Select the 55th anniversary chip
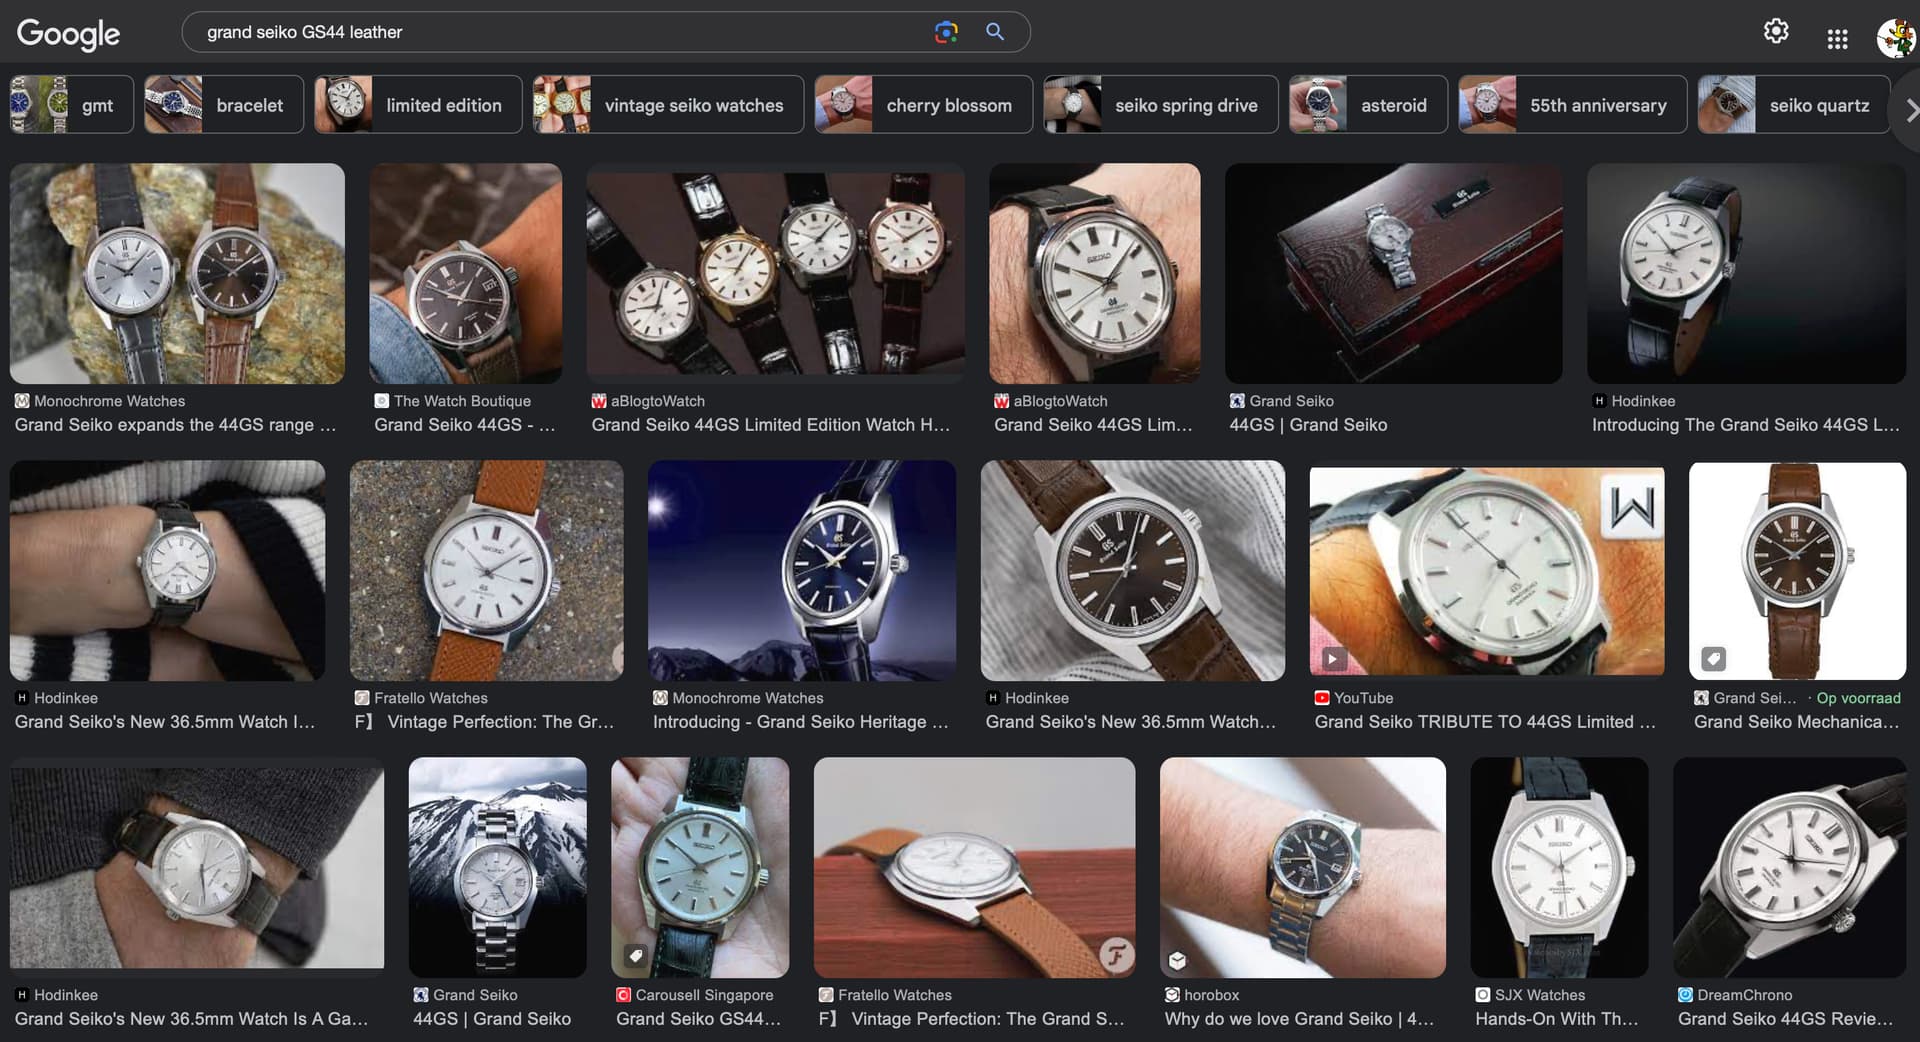 coord(1572,105)
